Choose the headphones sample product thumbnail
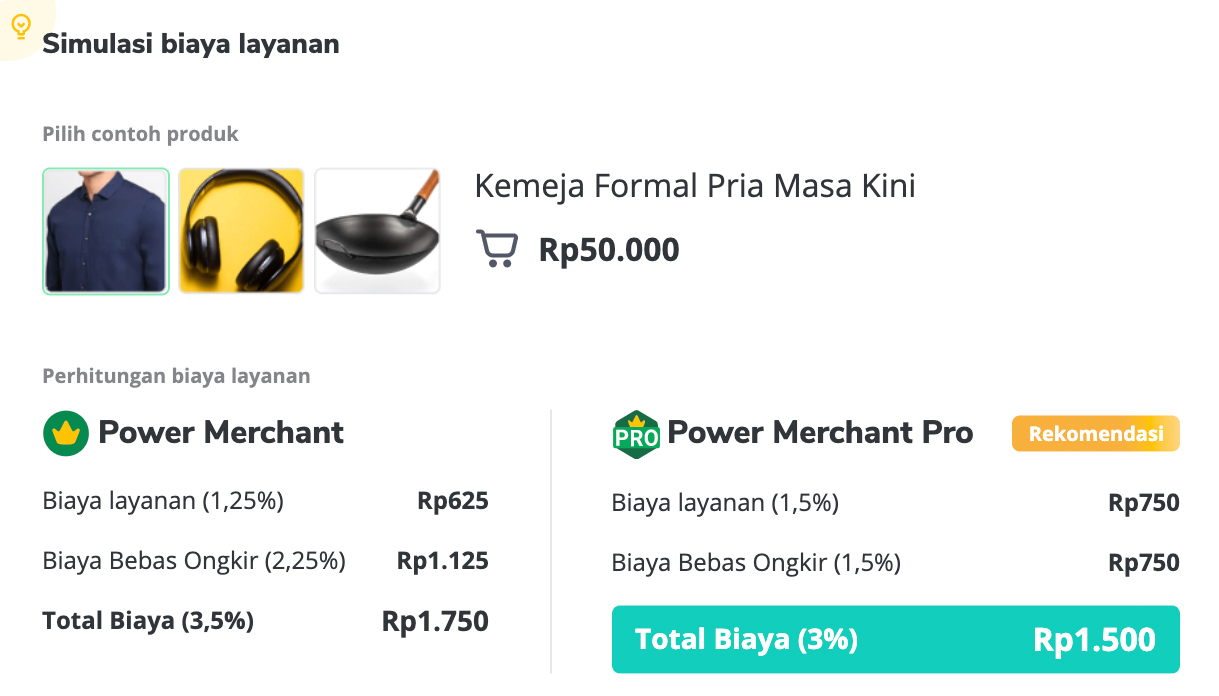 241,231
